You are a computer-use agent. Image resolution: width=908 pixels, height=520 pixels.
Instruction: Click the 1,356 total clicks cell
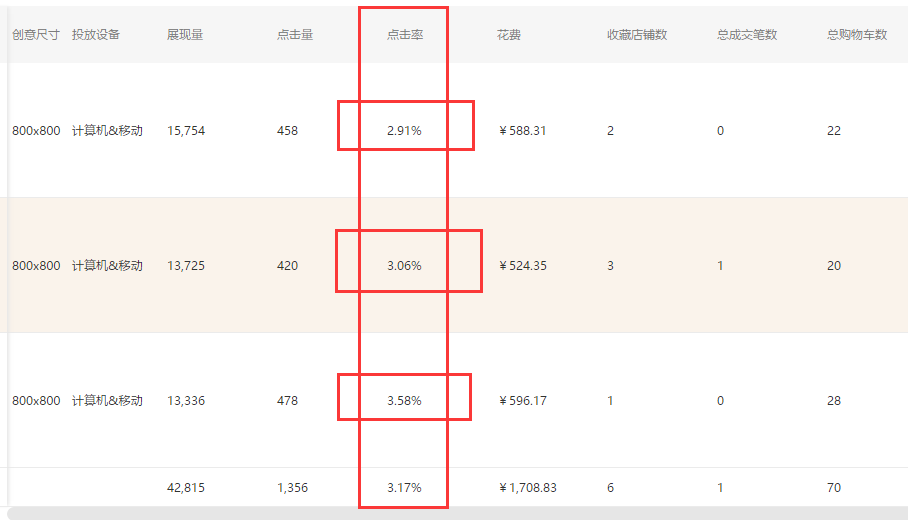pyautogui.click(x=292, y=488)
